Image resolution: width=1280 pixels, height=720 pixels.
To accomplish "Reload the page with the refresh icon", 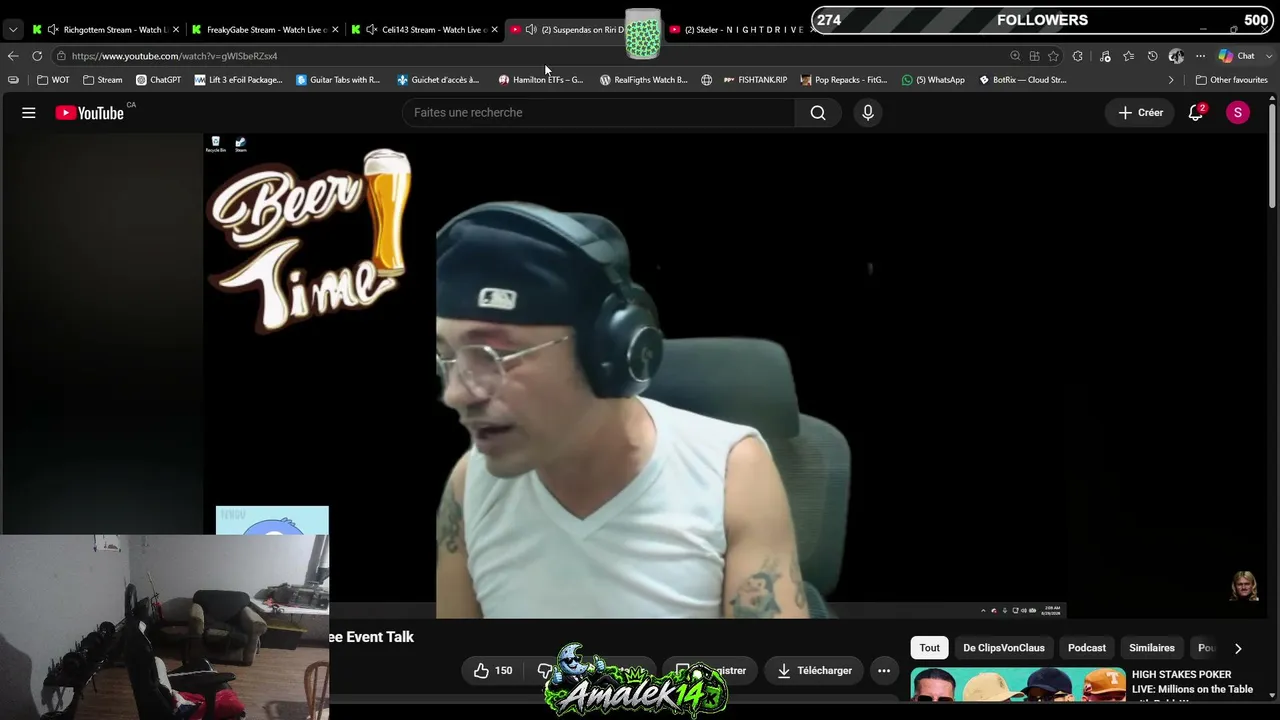I will [x=37, y=56].
